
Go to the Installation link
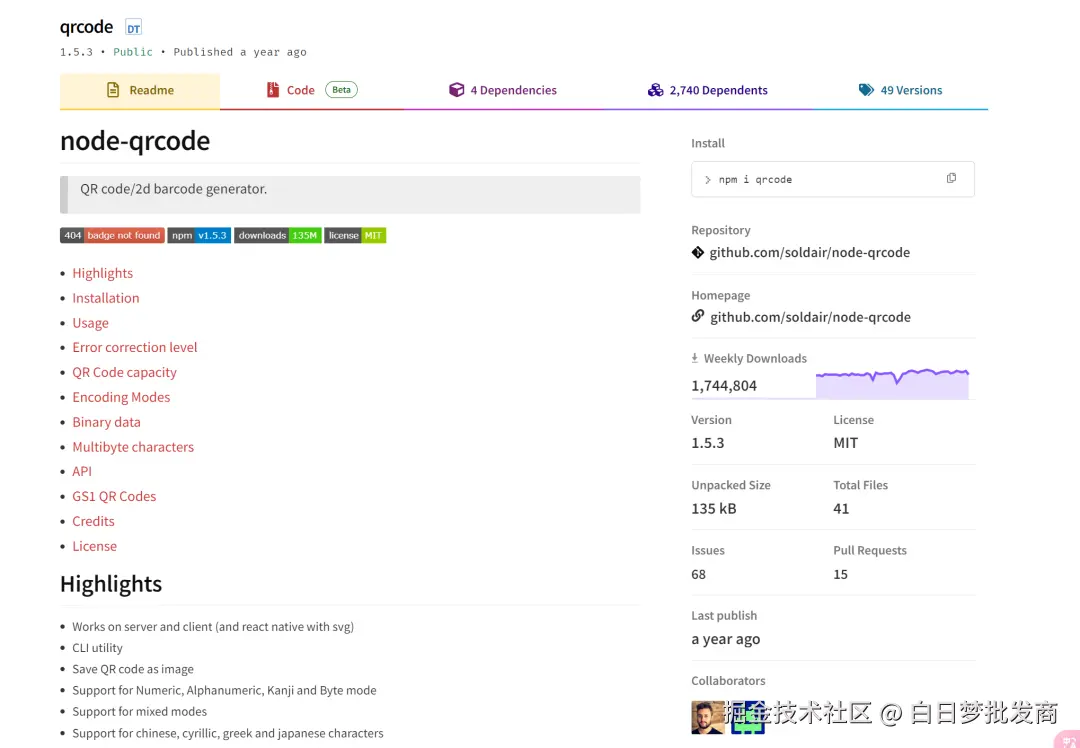click(105, 298)
